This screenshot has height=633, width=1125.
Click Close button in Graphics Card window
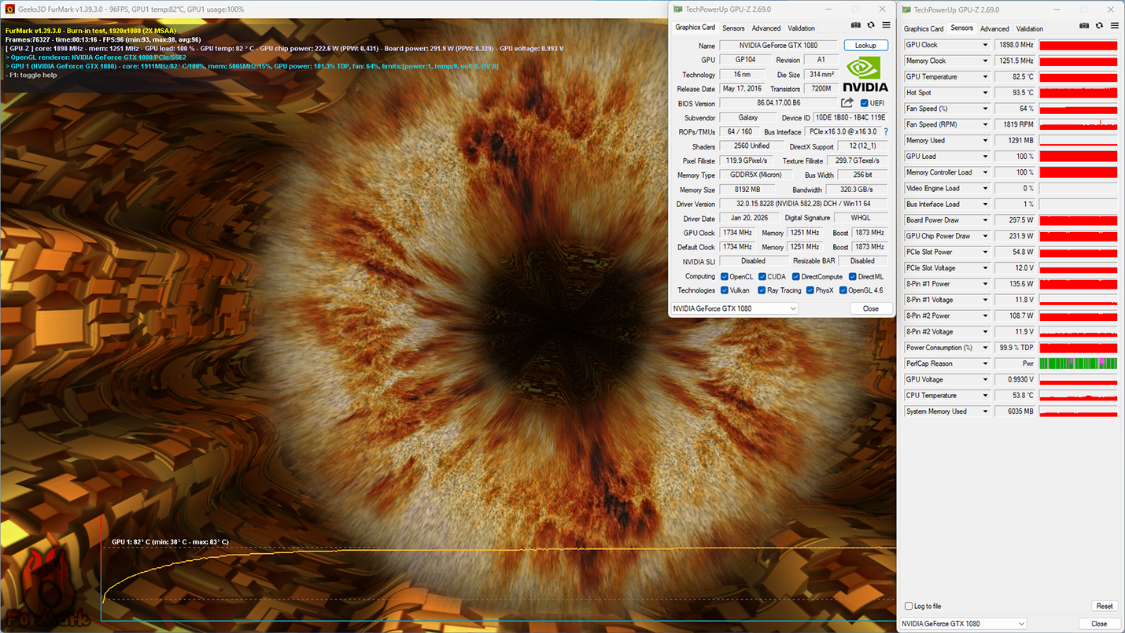pyautogui.click(x=870, y=309)
